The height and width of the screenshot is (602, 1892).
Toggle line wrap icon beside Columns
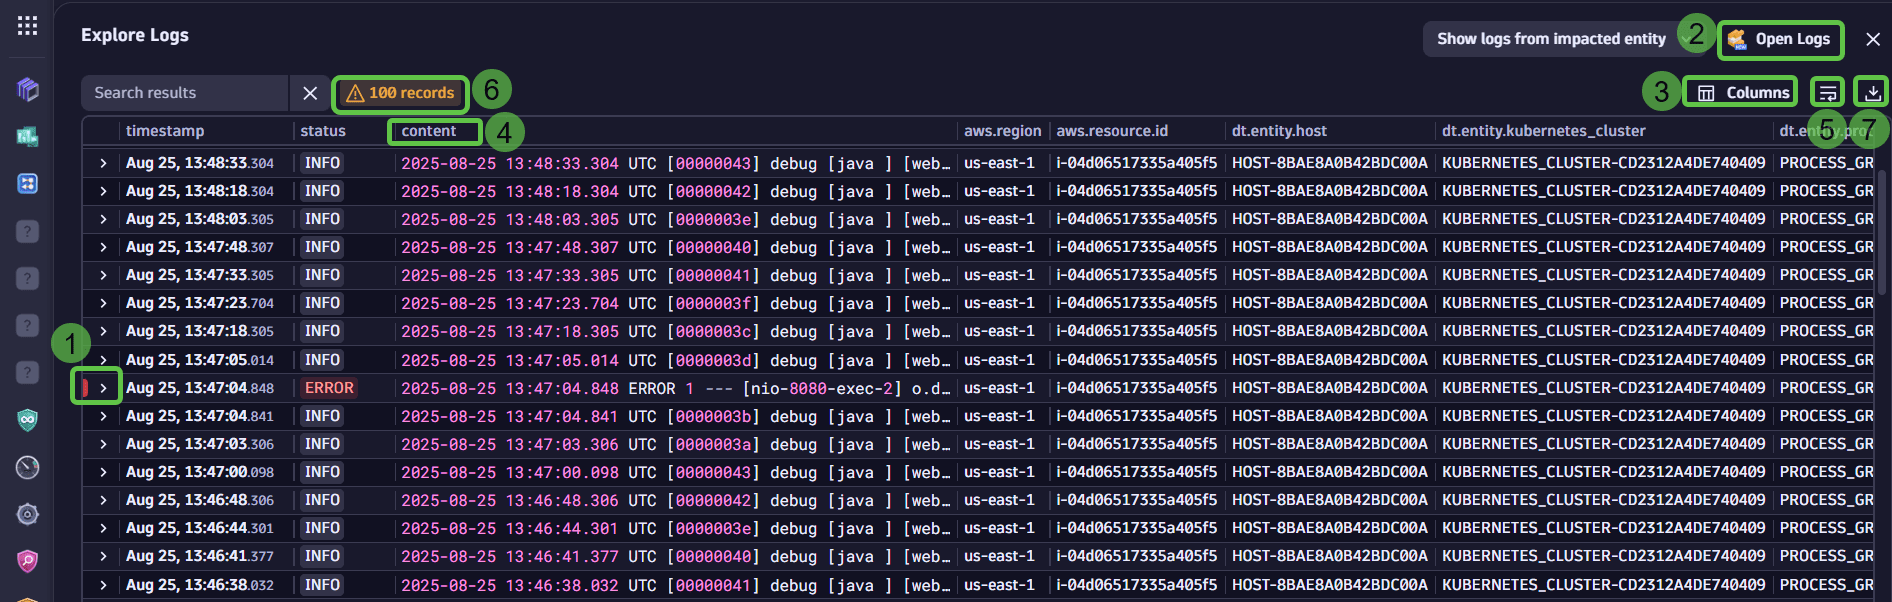click(1828, 93)
